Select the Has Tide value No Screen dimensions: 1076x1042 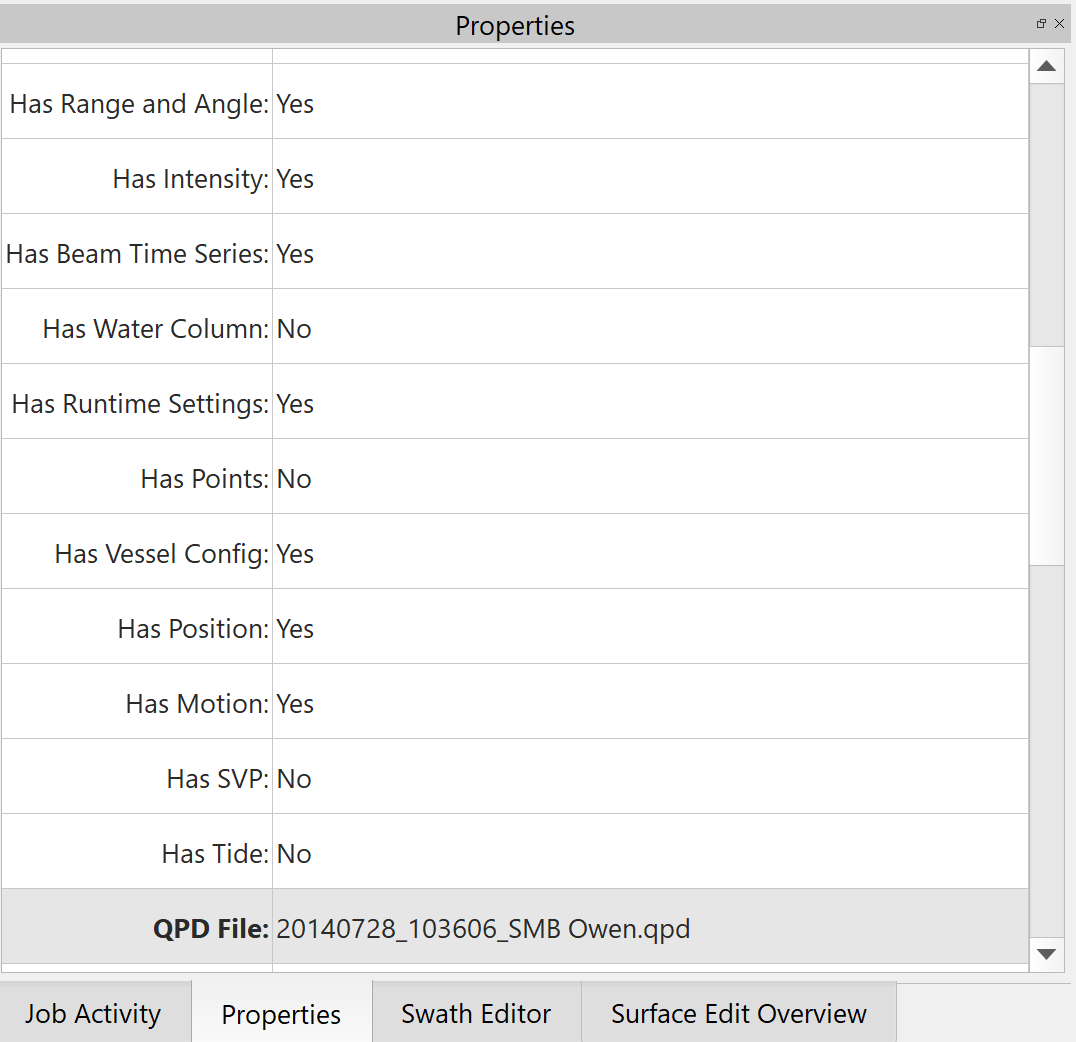(294, 854)
